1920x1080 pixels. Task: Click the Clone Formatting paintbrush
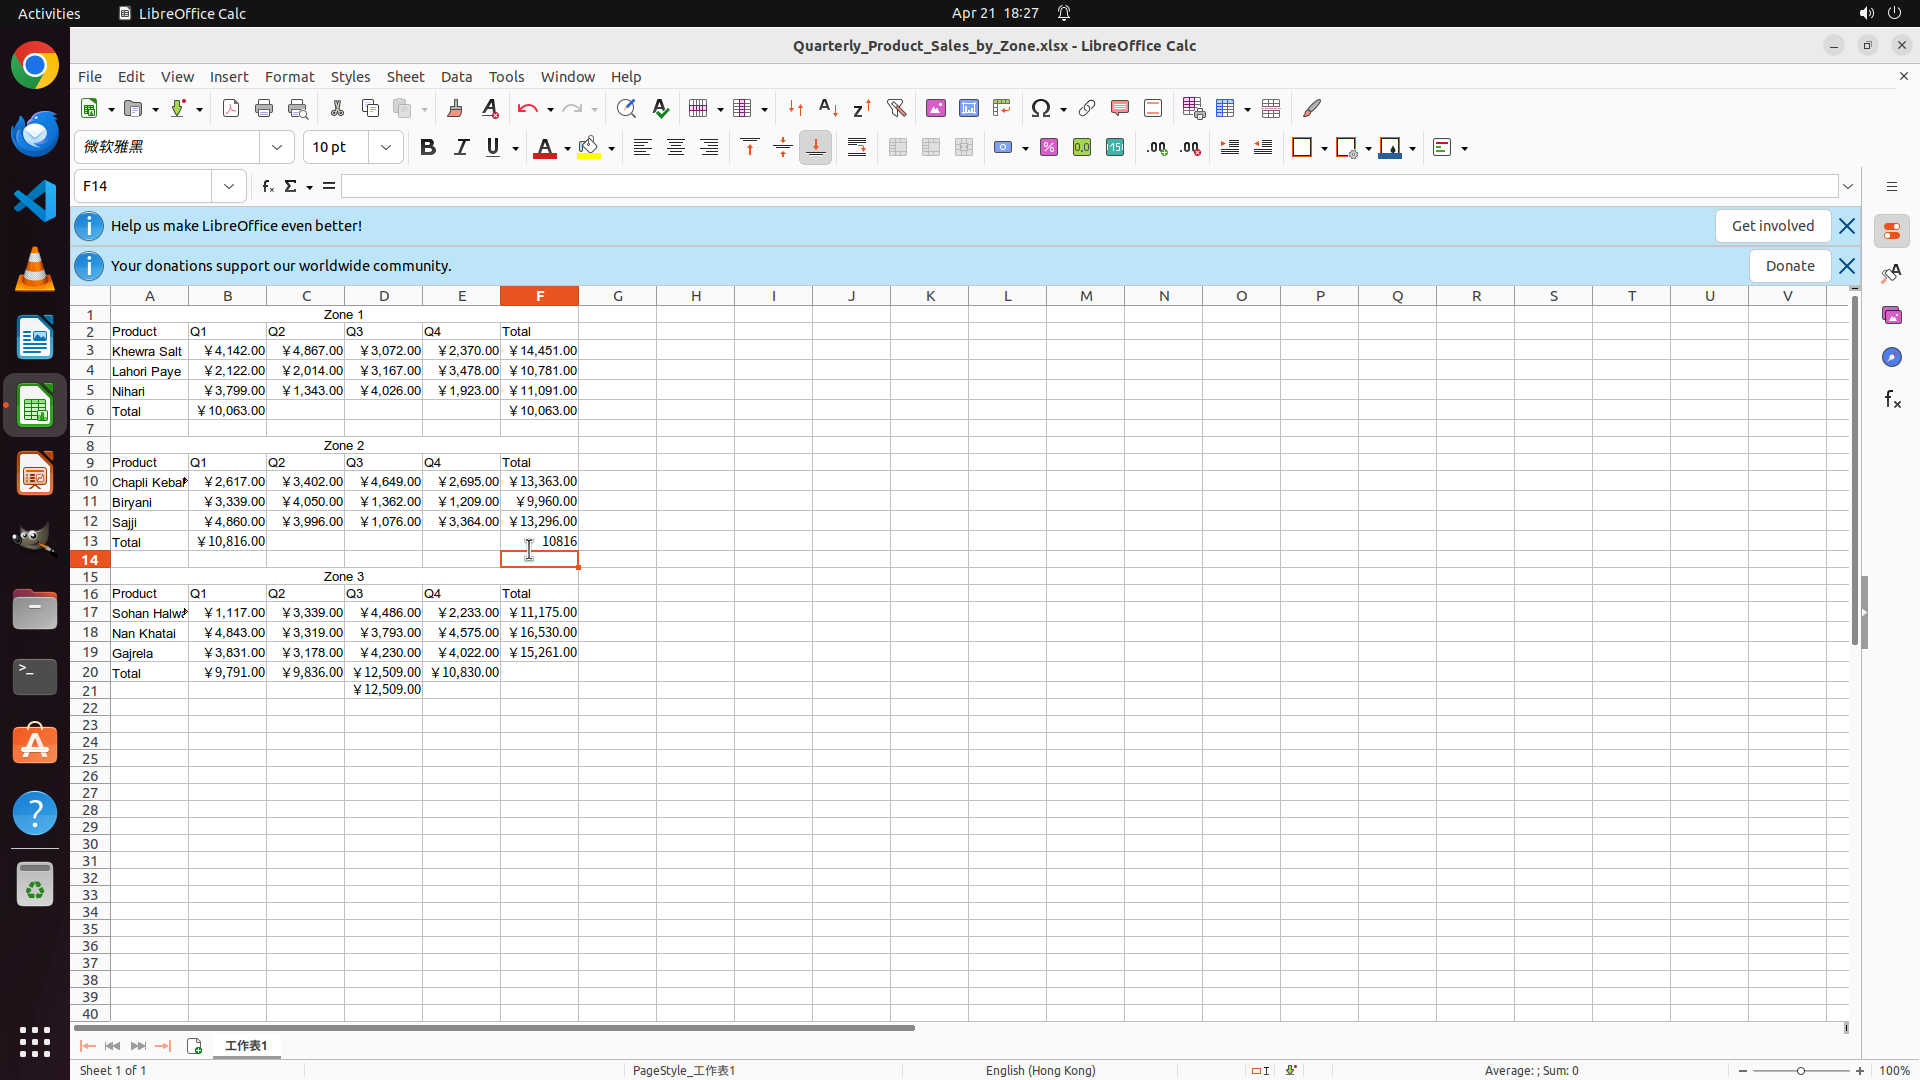(x=455, y=108)
